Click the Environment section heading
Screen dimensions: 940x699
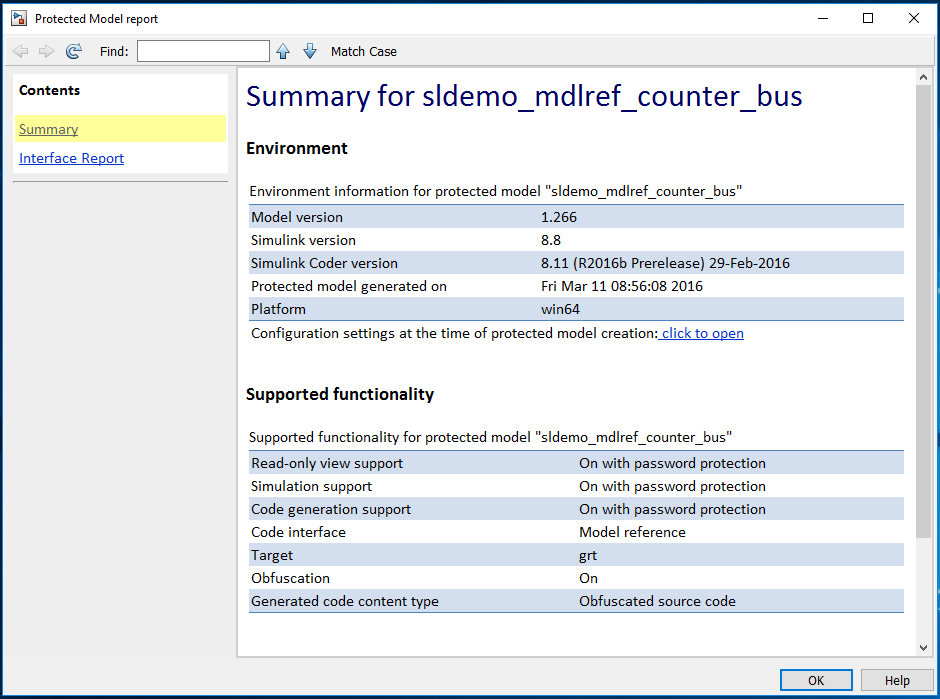[297, 148]
